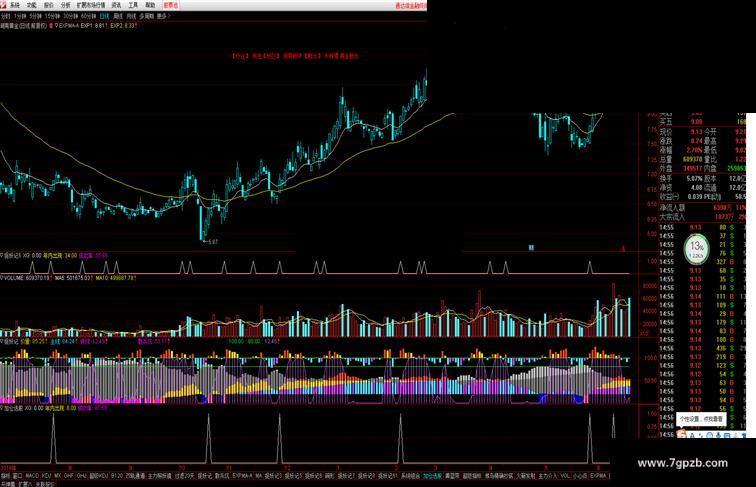This screenshot has height=487, width=756.
Task: Click the 总量 609370 value
Action: coord(692,160)
